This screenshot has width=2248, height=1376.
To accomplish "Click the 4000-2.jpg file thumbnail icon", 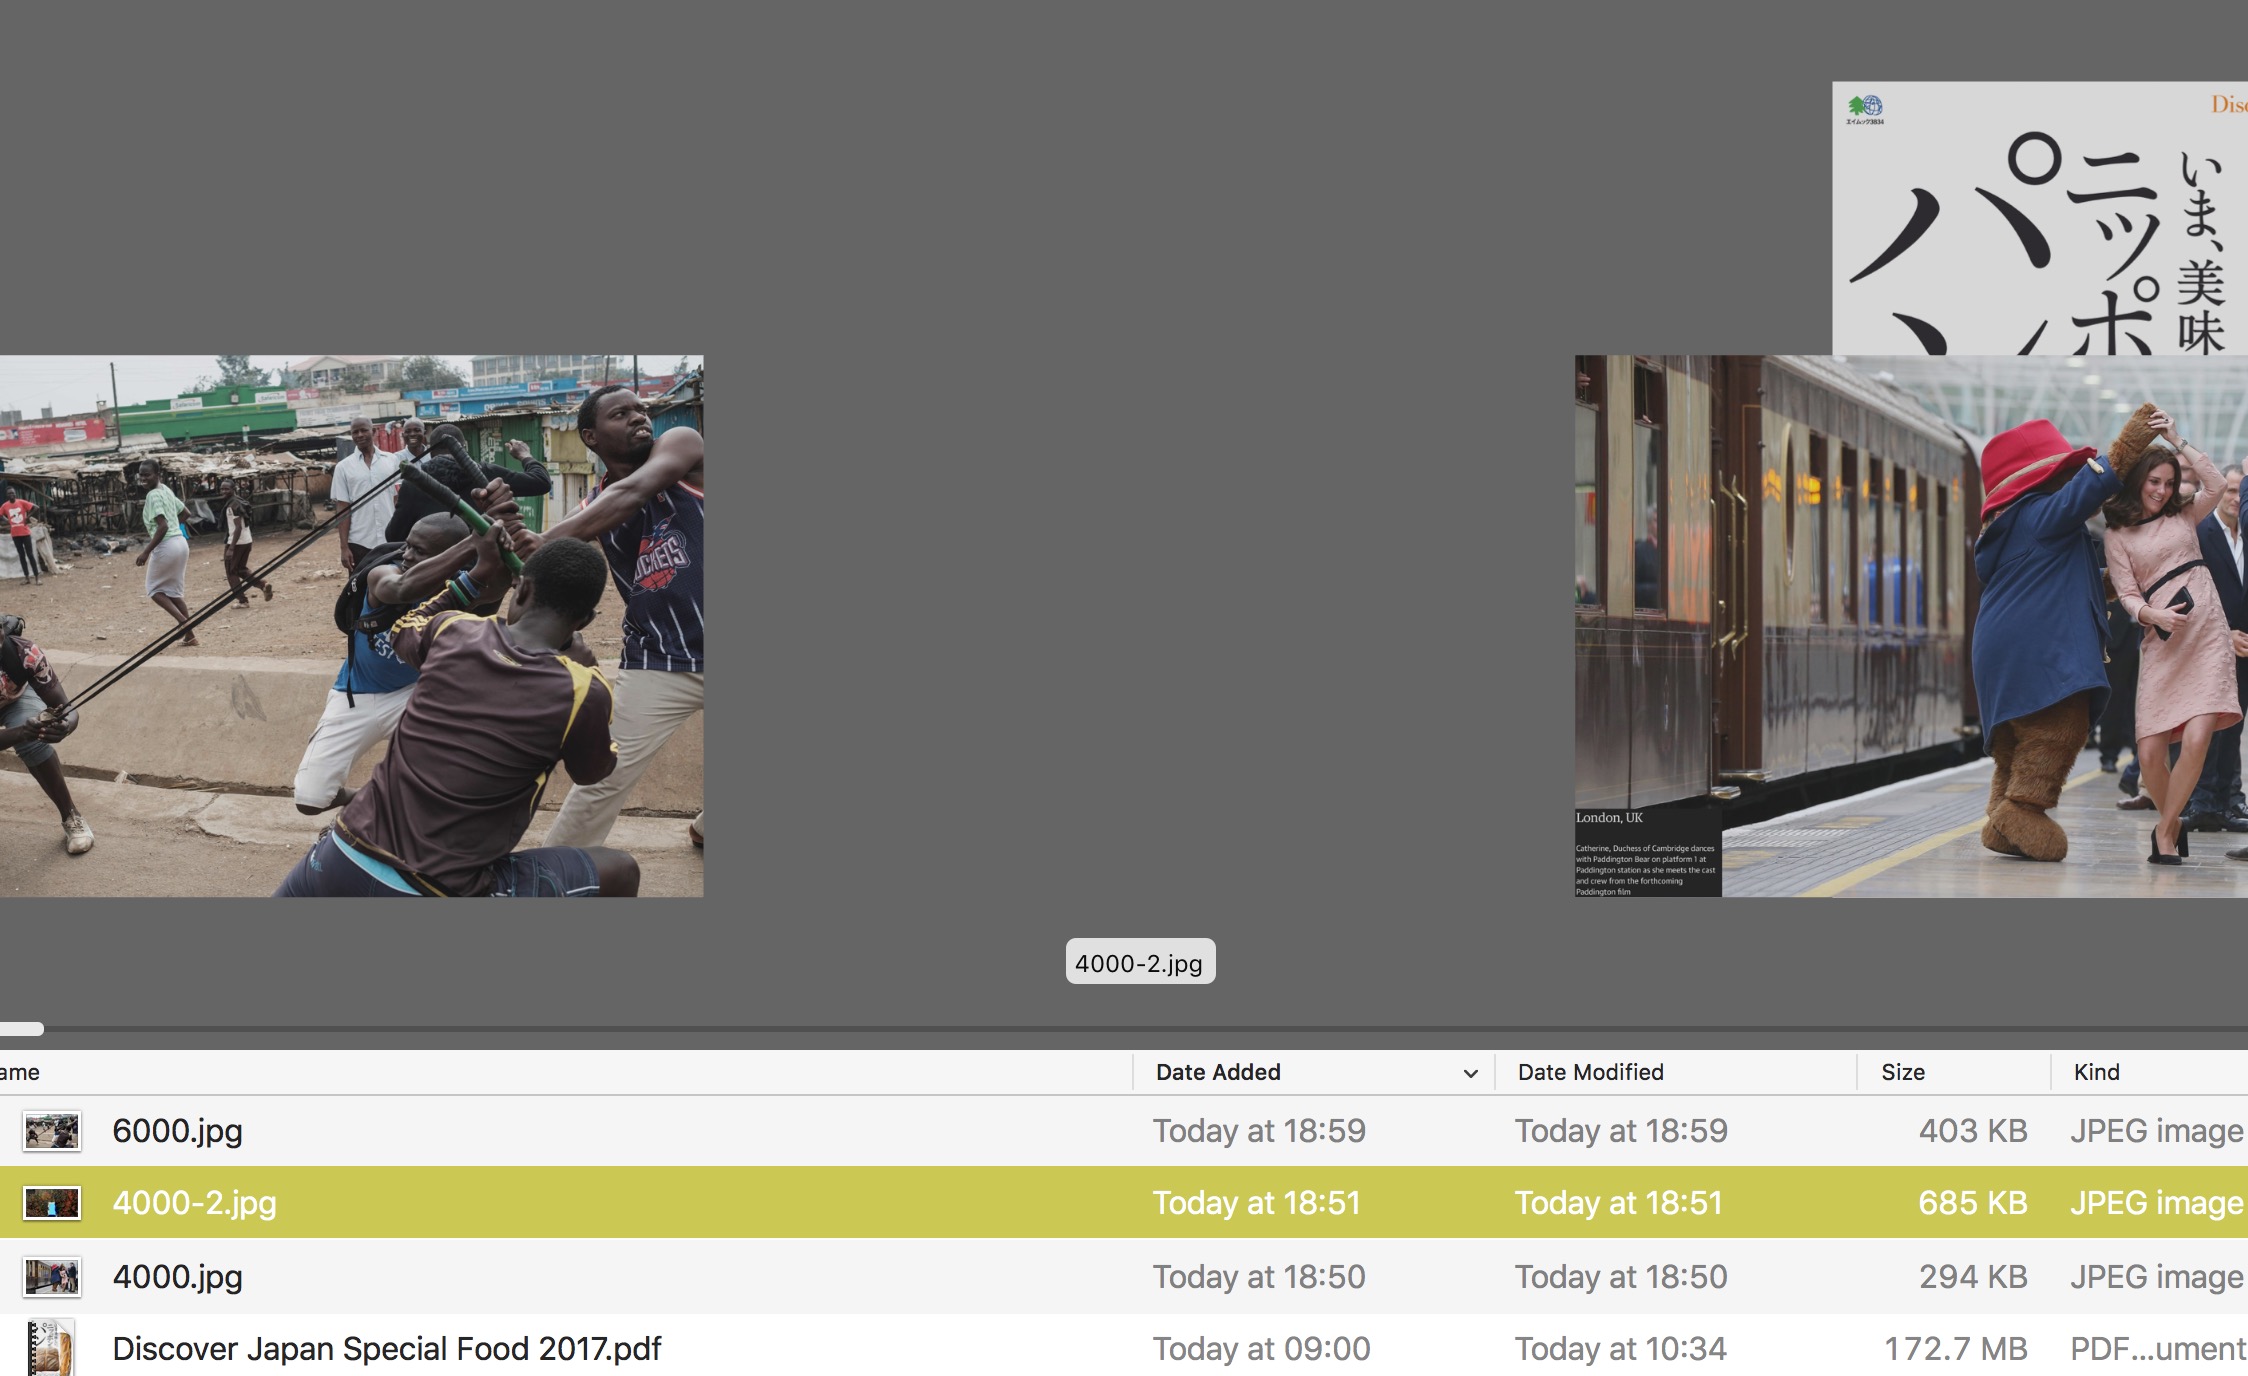I will click(x=51, y=1203).
